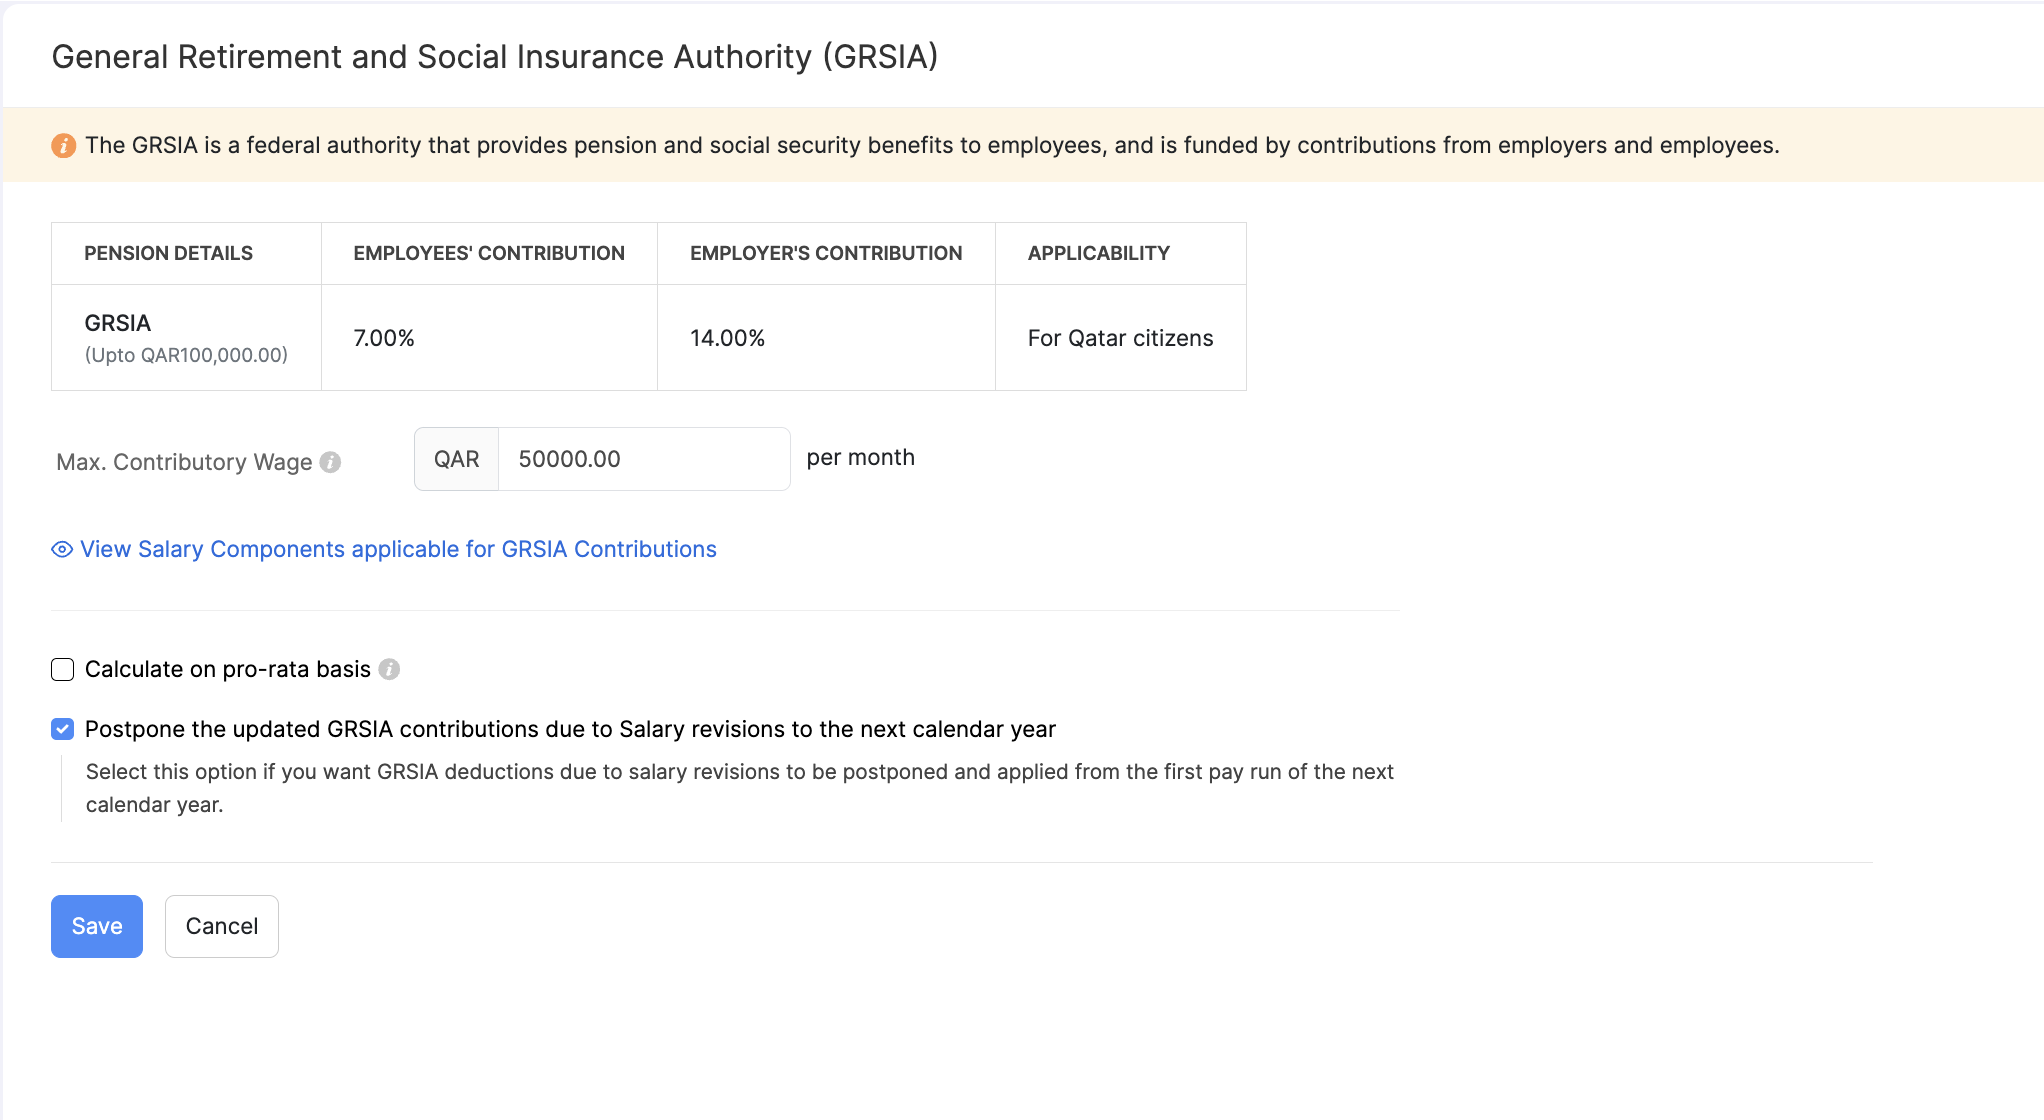
Task: Click the 14.00% employer's contribution value
Action: click(727, 338)
